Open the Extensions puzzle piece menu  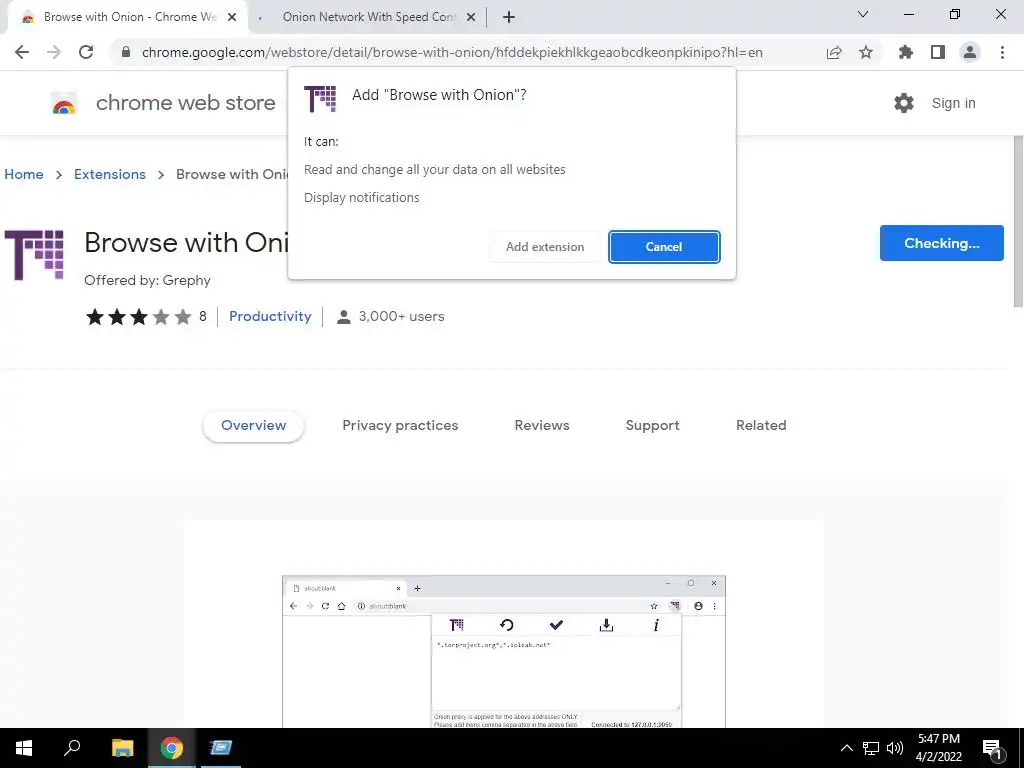coord(905,52)
